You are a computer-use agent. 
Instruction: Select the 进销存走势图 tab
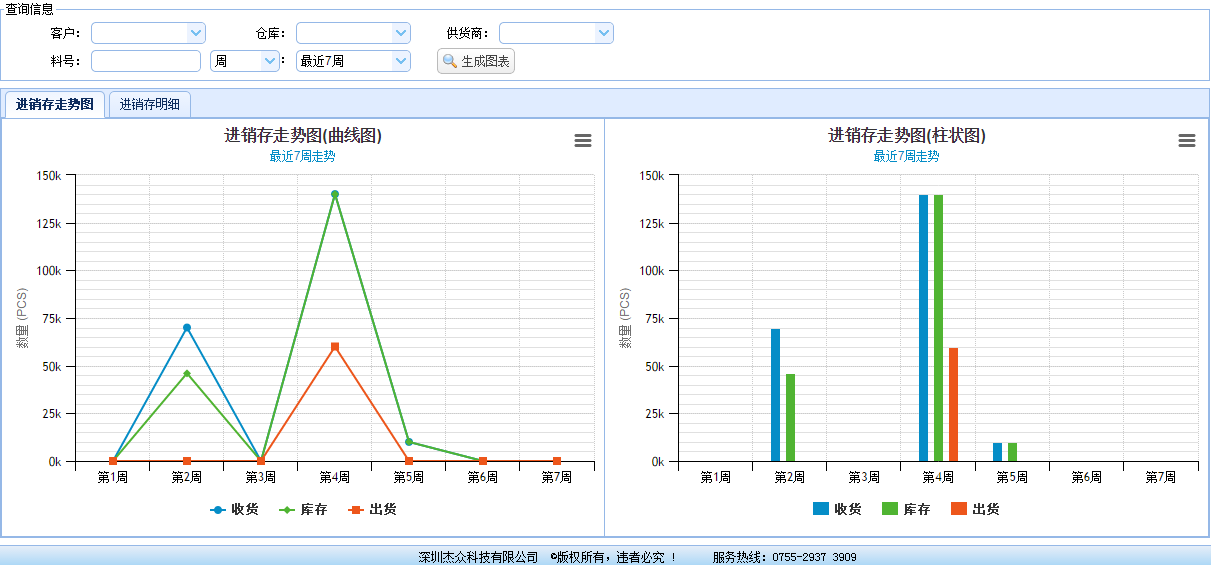(x=55, y=104)
